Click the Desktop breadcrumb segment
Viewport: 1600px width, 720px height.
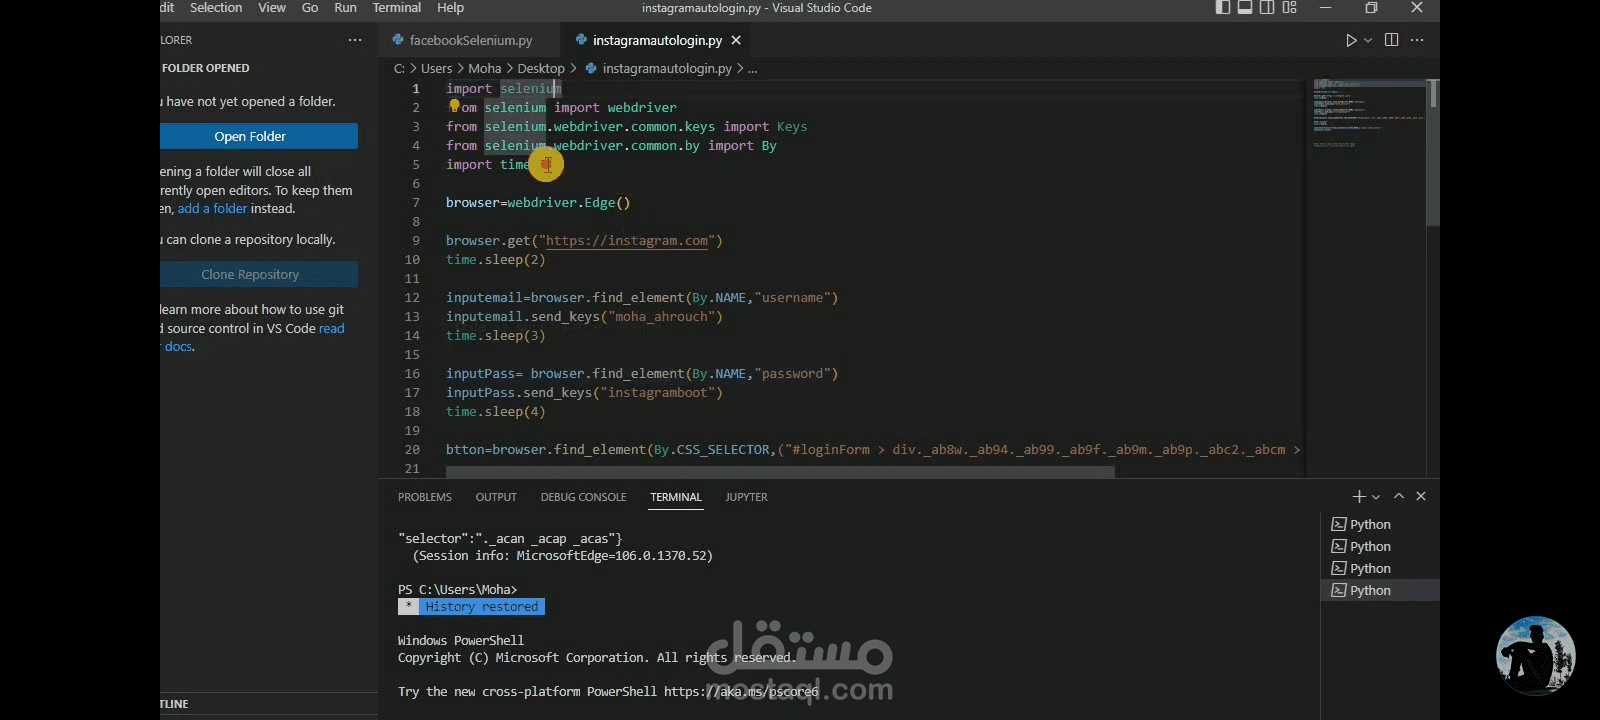pos(541,69)
